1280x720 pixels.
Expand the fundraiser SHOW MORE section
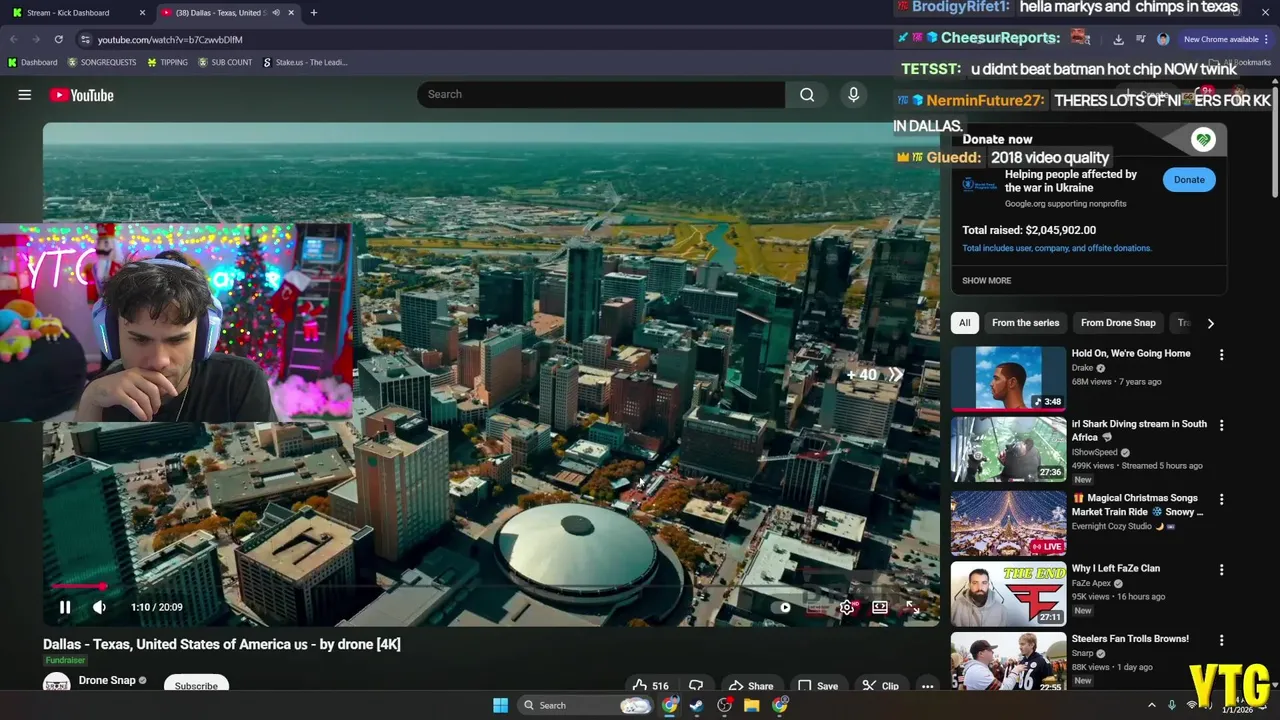click(x=986, y=281)
